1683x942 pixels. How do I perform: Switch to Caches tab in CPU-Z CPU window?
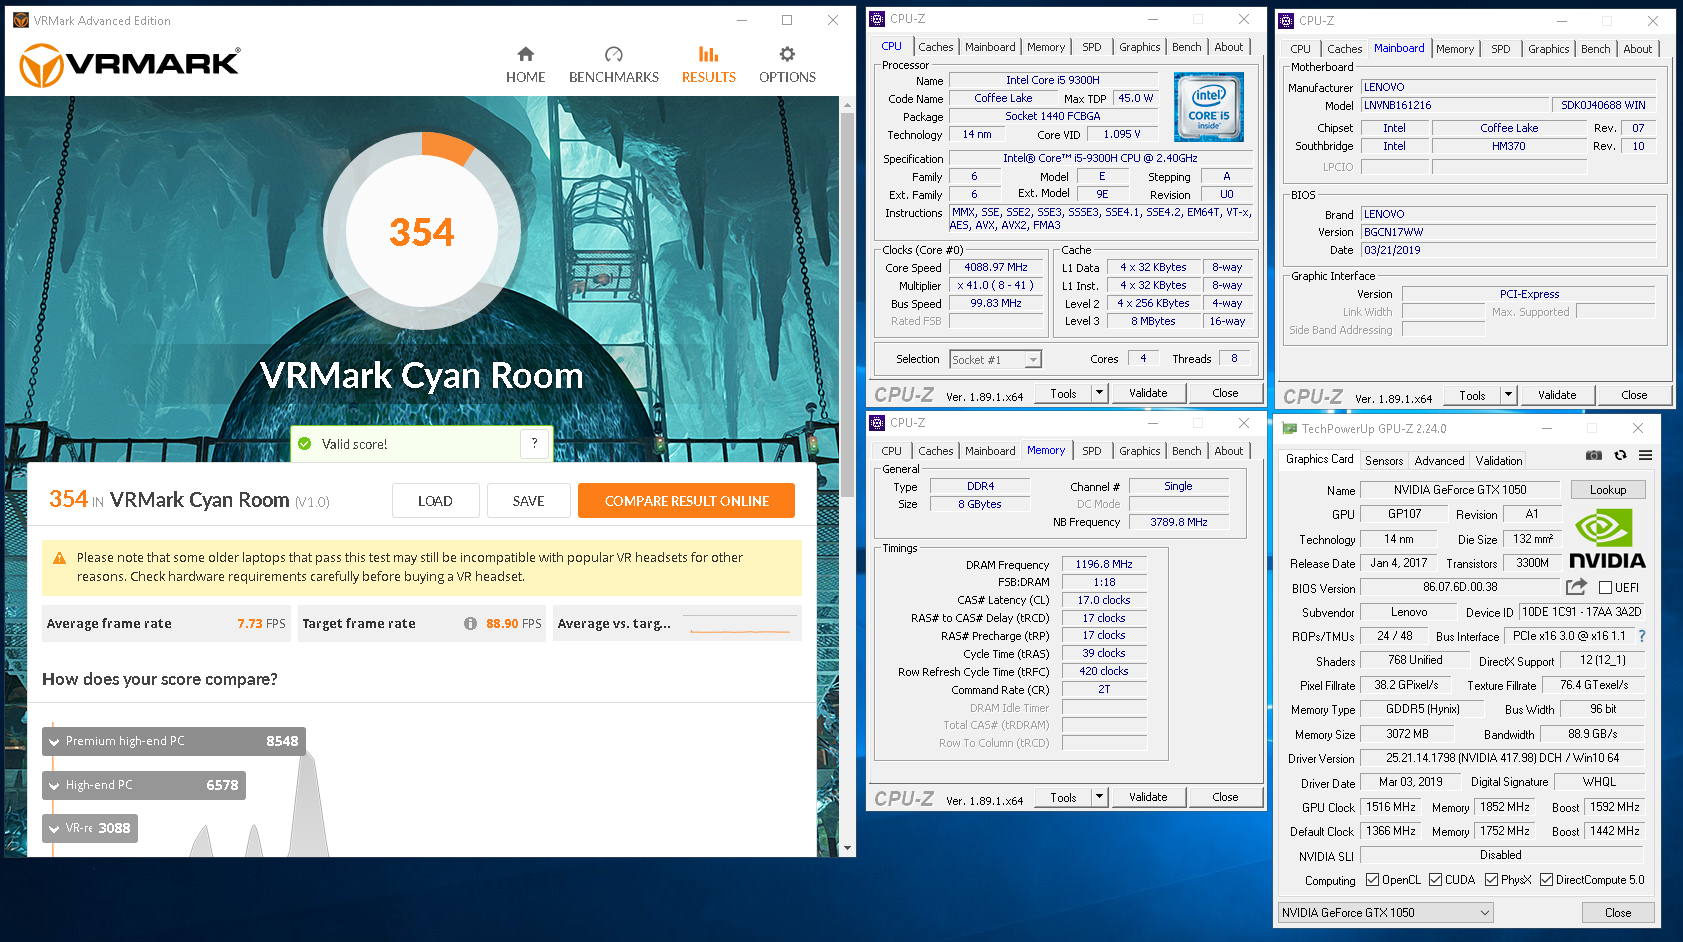935,47
